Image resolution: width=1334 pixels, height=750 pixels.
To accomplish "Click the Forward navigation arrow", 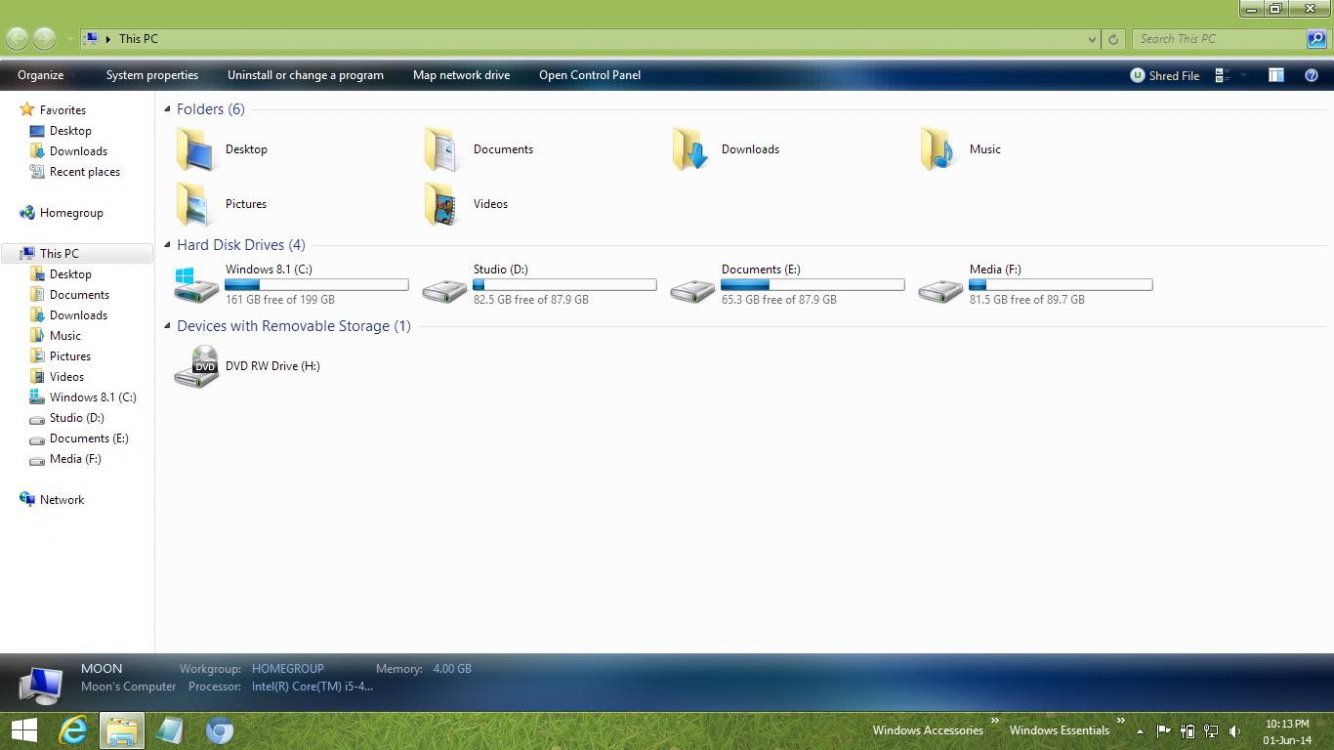I will pyautogui.click(x=44, y=39).
